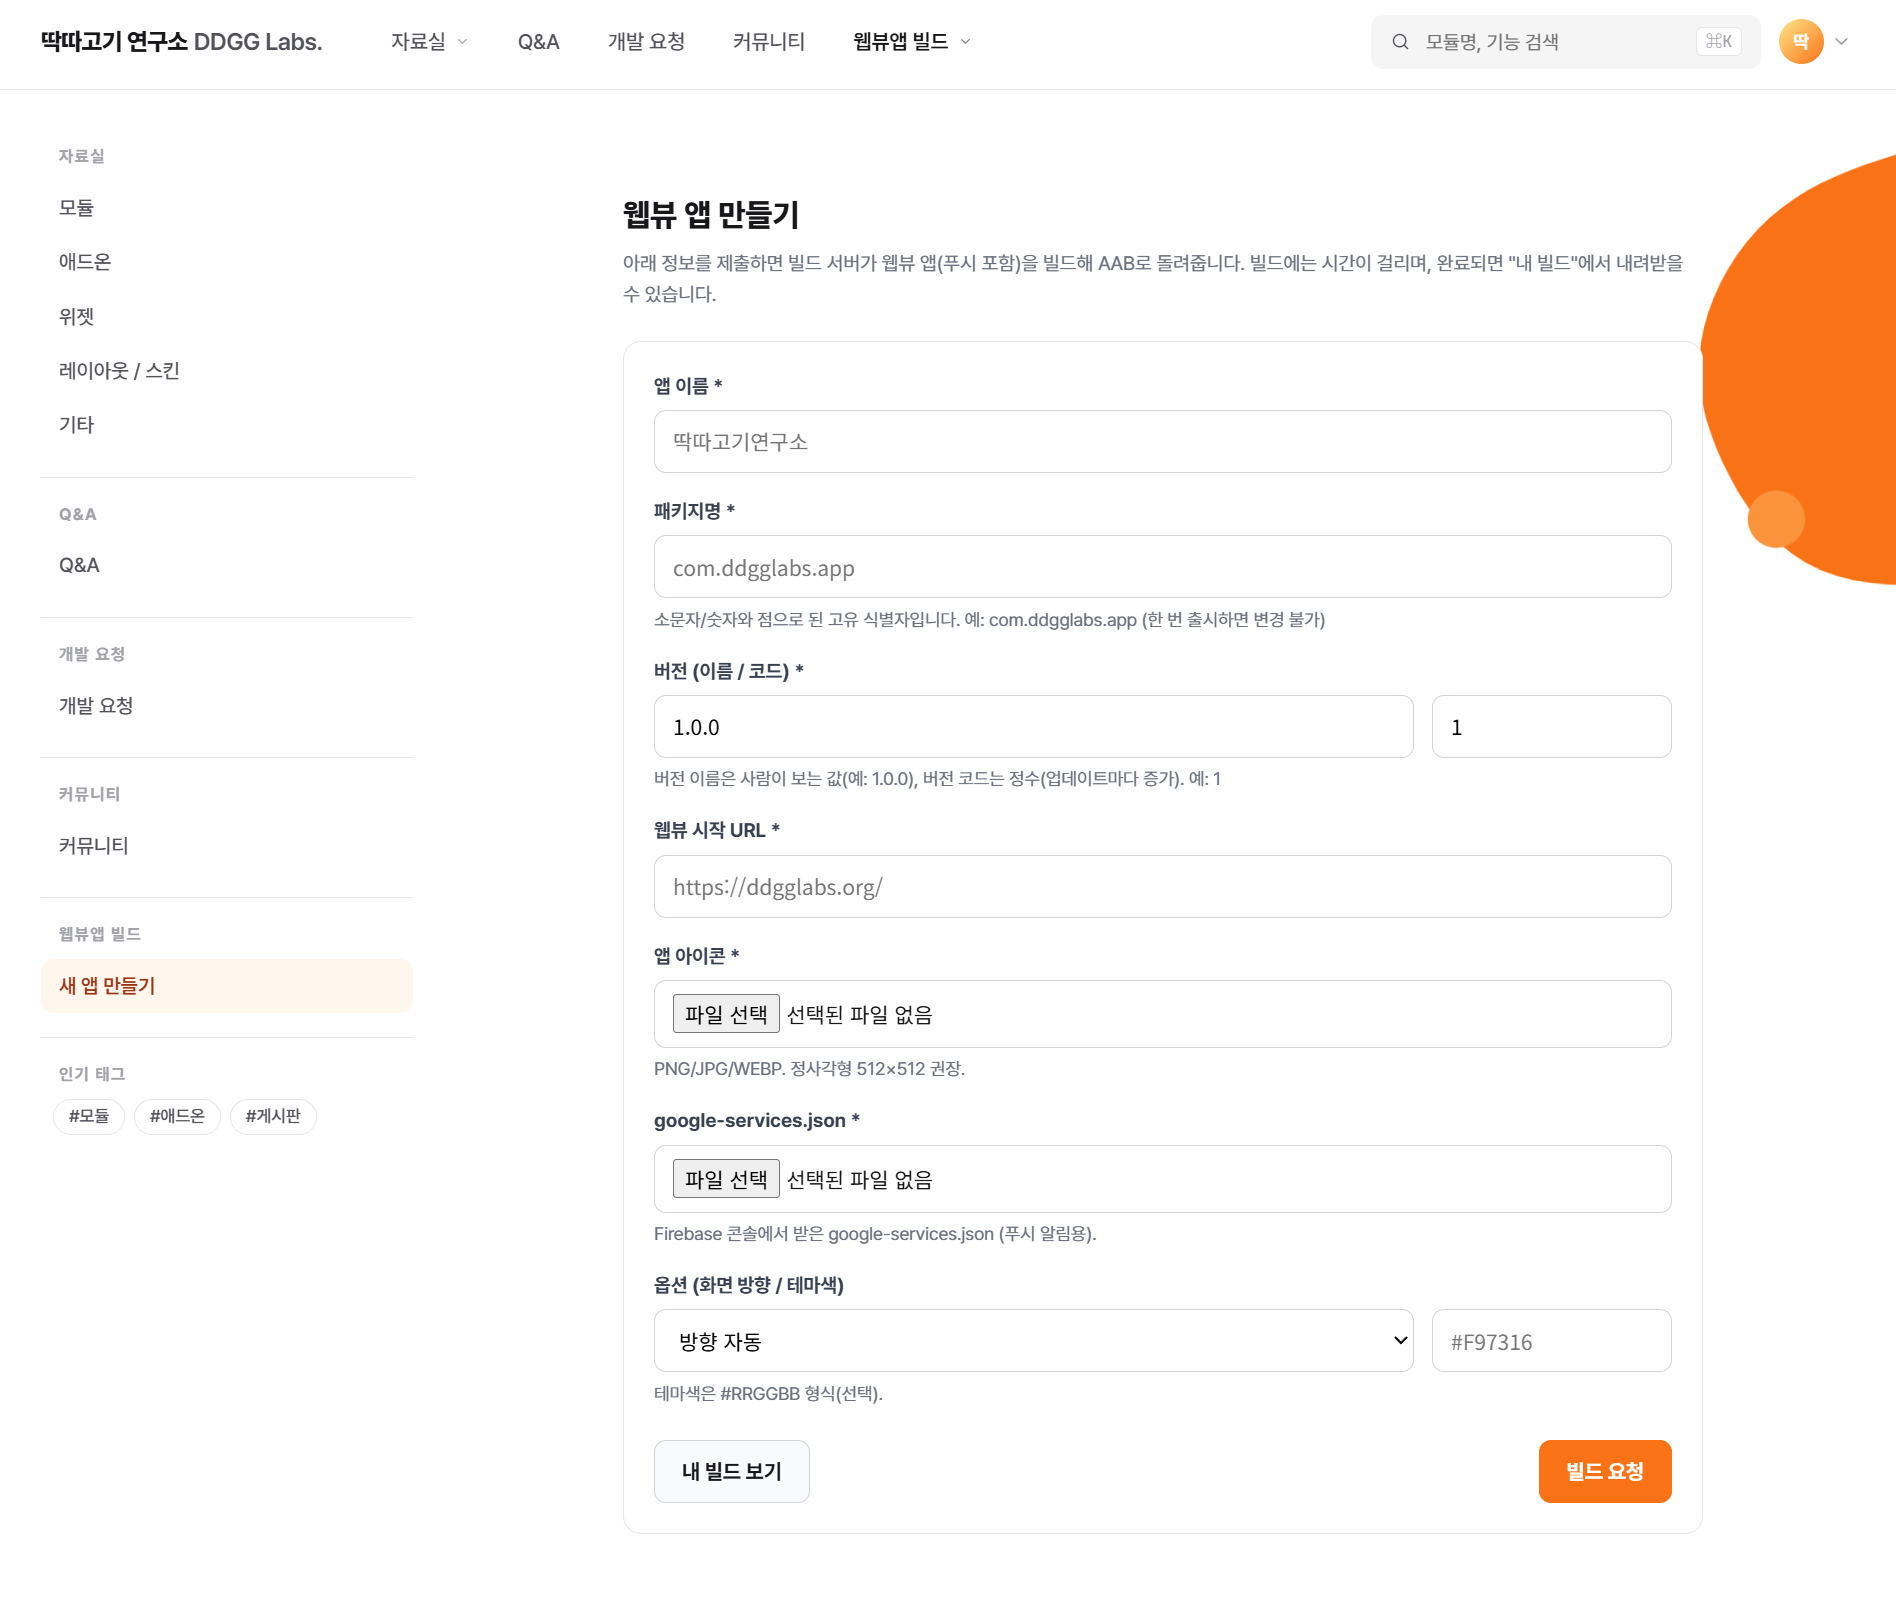Open 애드온 in the sidebar

click(x=226, y=262)
